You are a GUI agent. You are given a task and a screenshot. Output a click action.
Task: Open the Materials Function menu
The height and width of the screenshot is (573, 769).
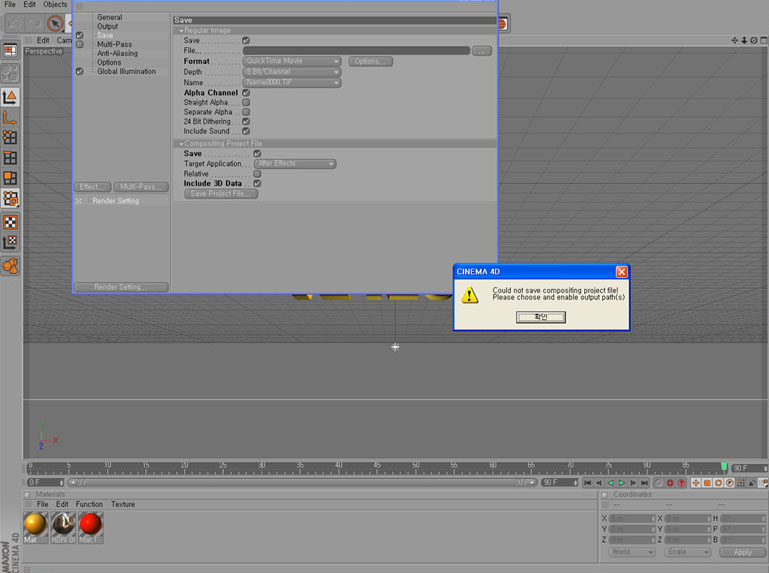(x=89, y=504)
